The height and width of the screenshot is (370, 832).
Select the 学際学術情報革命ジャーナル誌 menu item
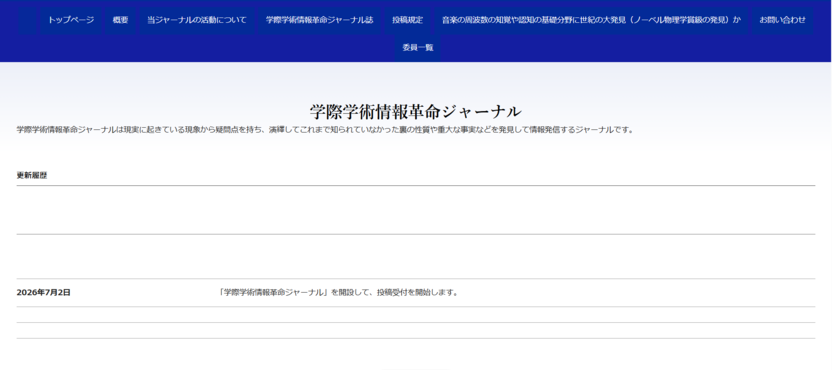[x=319, y=20]
